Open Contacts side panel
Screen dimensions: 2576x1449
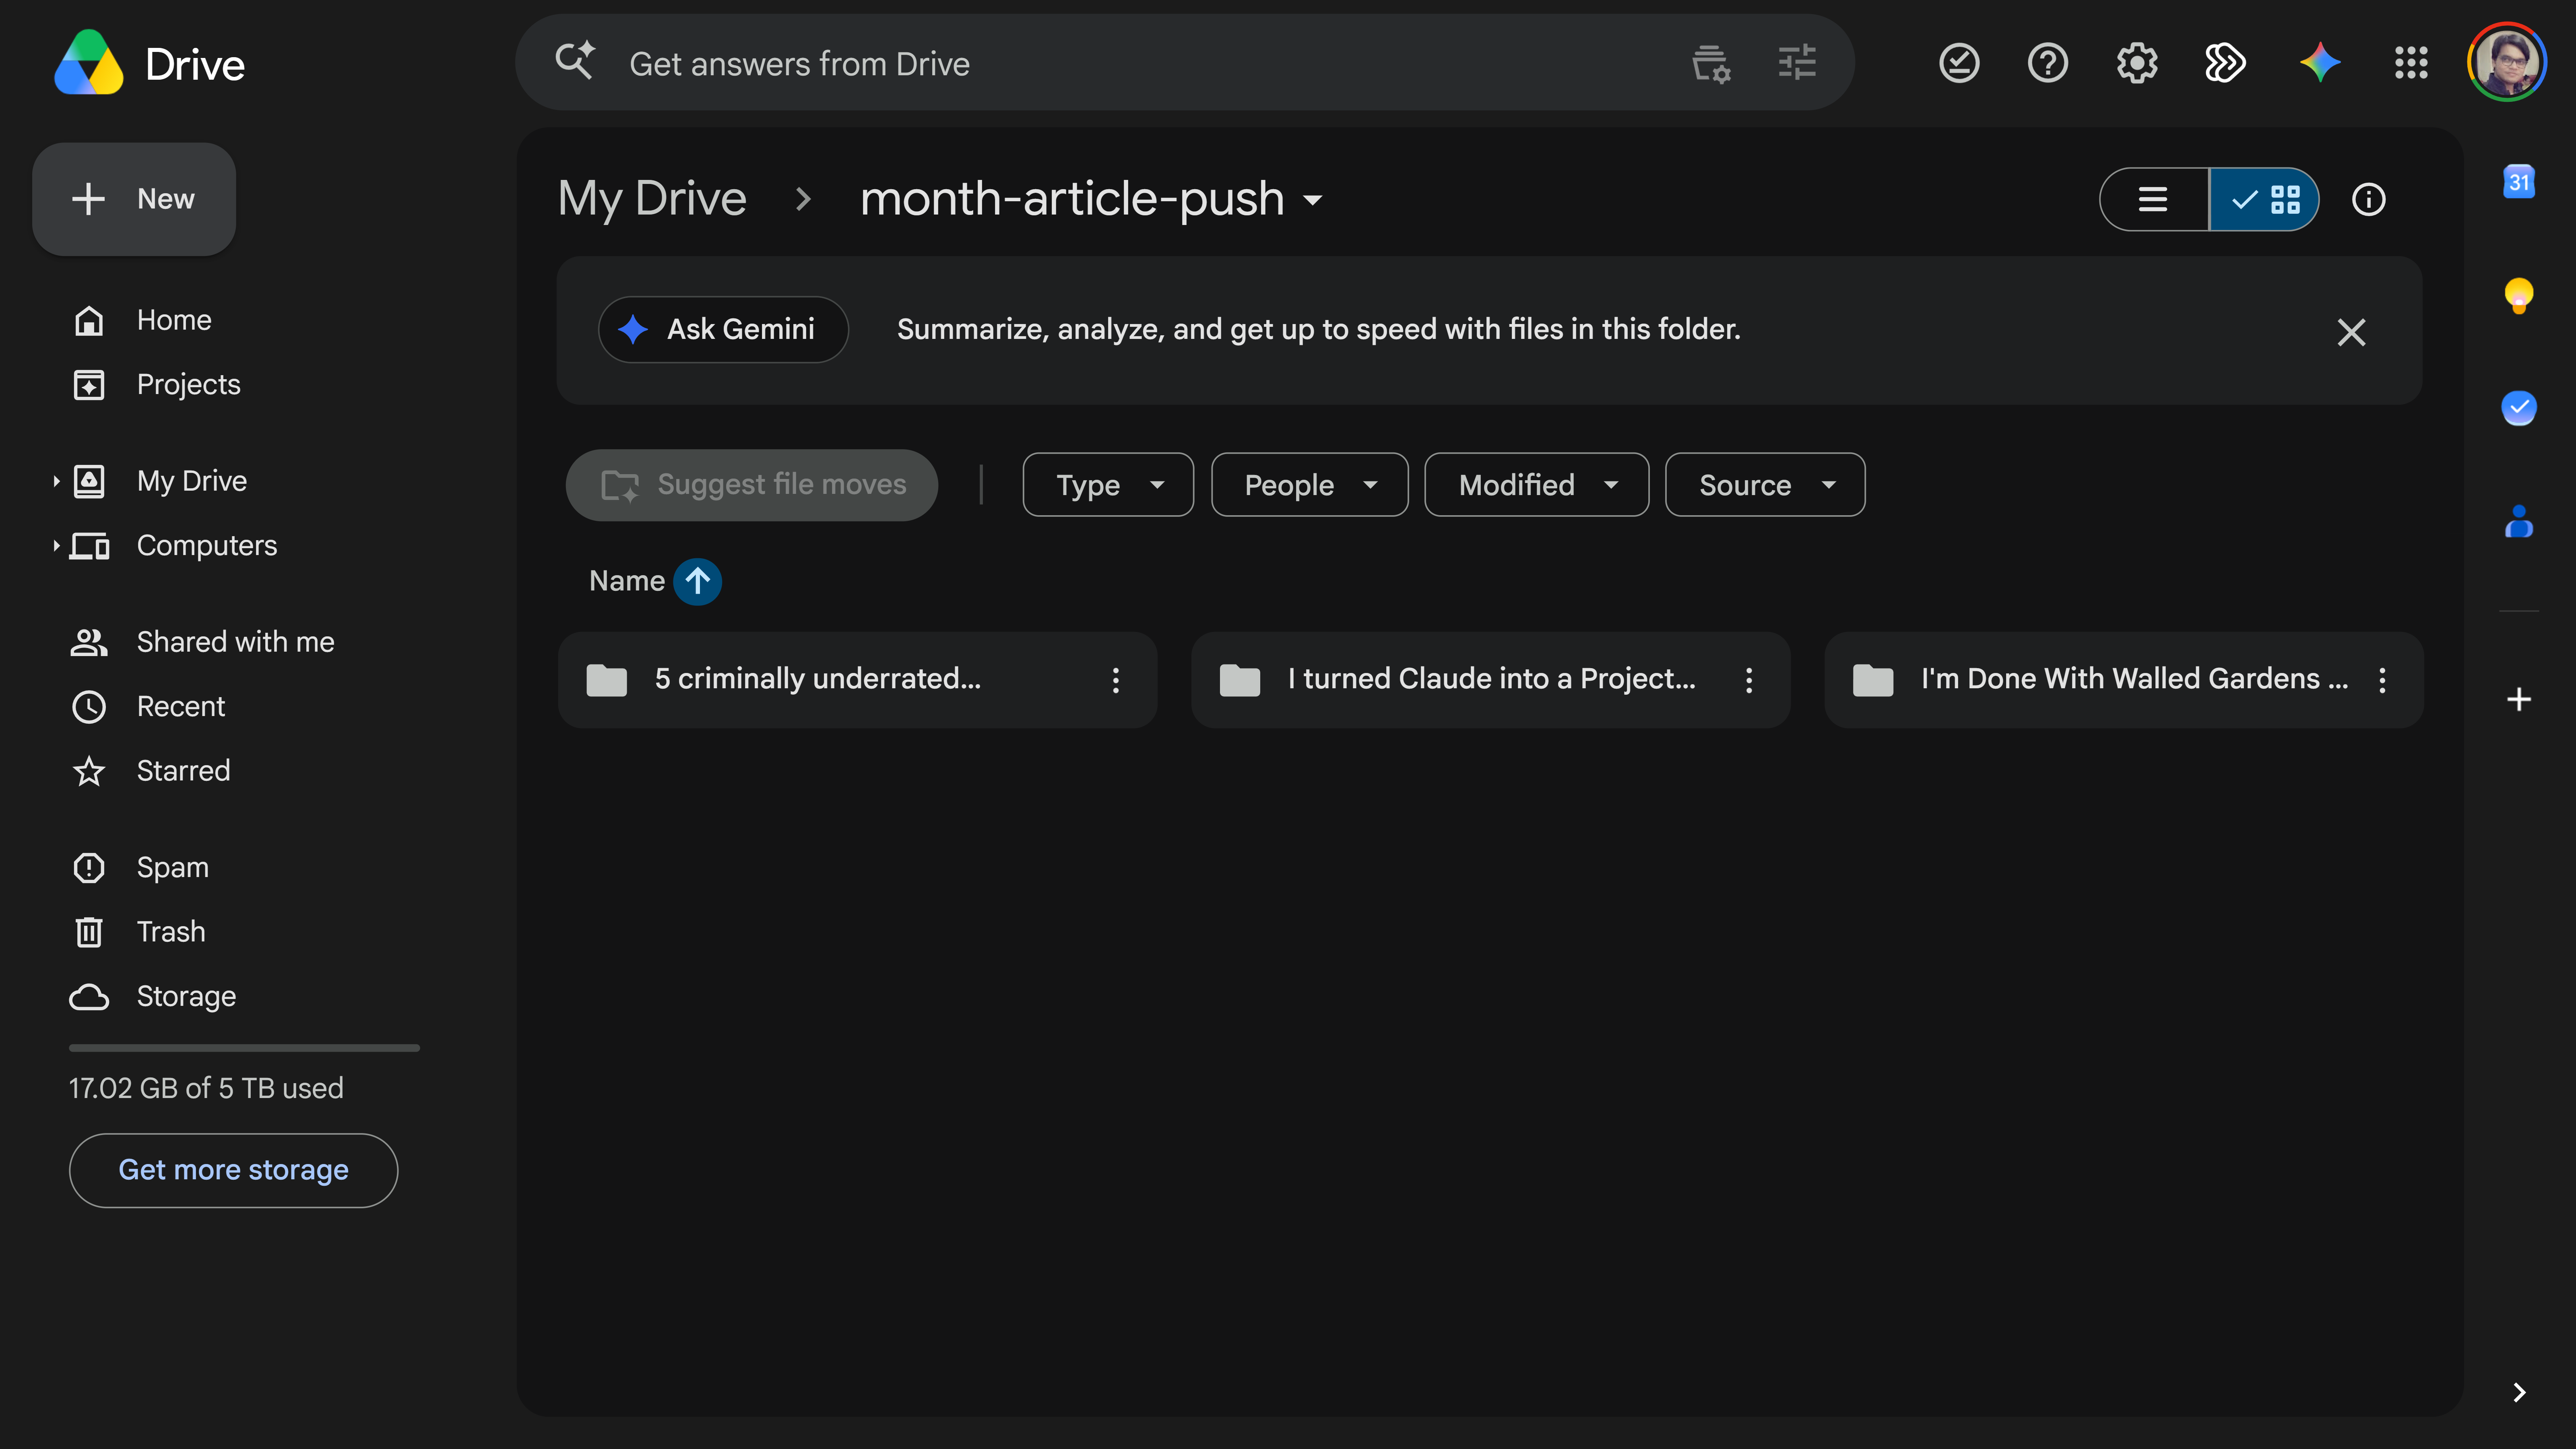coord(2518,521)
